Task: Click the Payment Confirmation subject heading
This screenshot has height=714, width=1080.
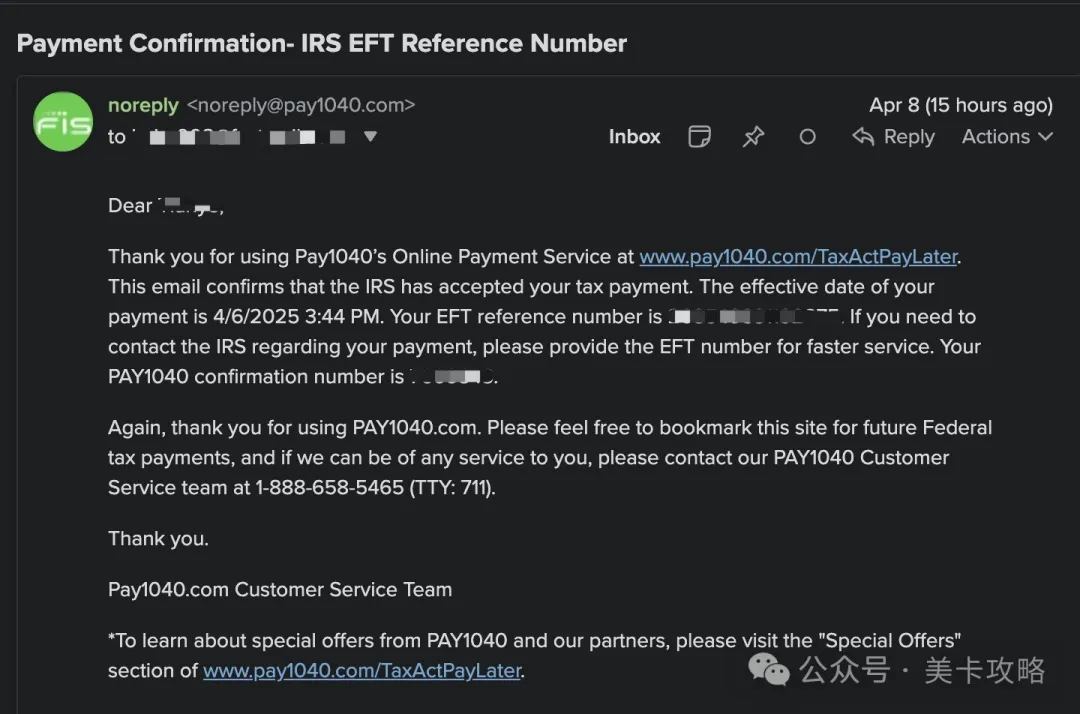Action: (322, 44)
